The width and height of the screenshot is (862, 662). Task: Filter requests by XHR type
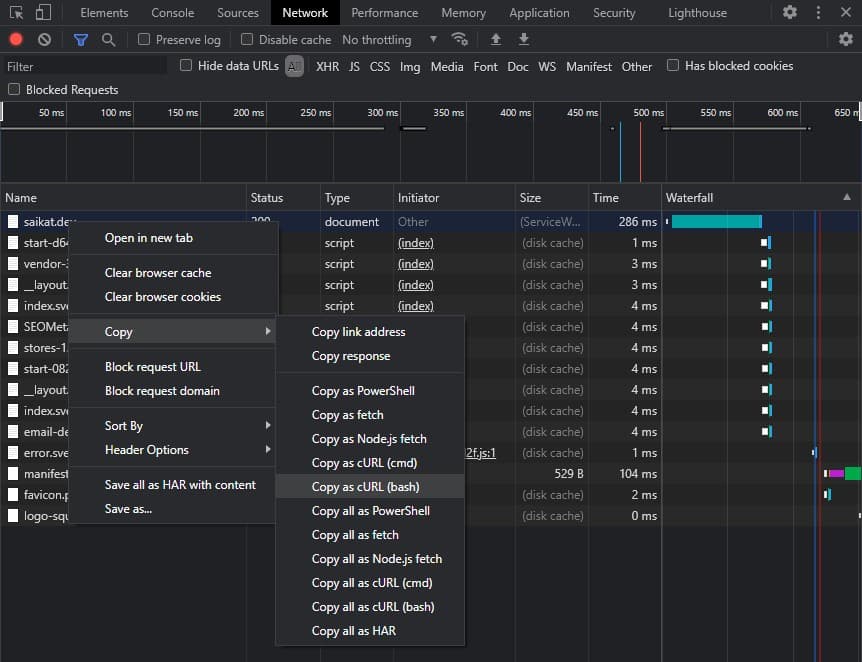point(327,67)
